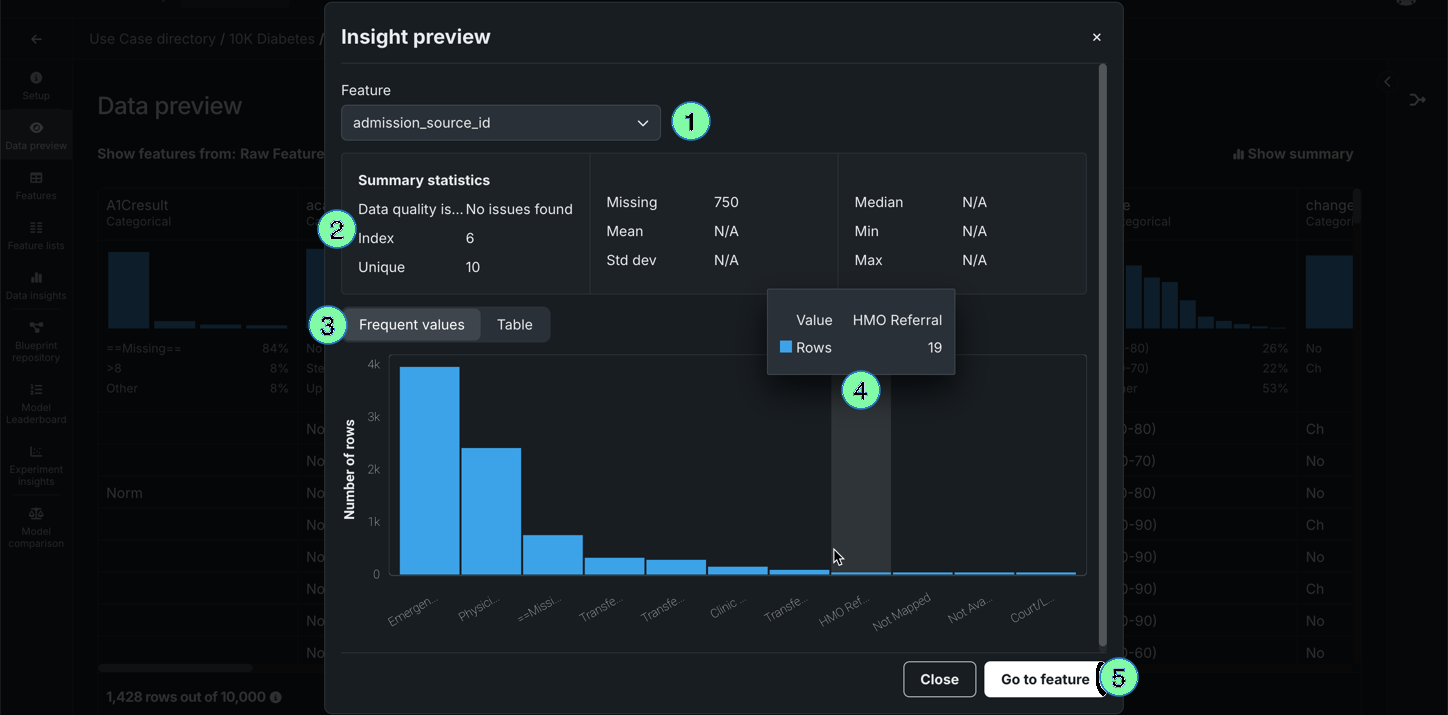
Task: Click the ==Missing== bar in the chart
Action: (x=552, y=554)
